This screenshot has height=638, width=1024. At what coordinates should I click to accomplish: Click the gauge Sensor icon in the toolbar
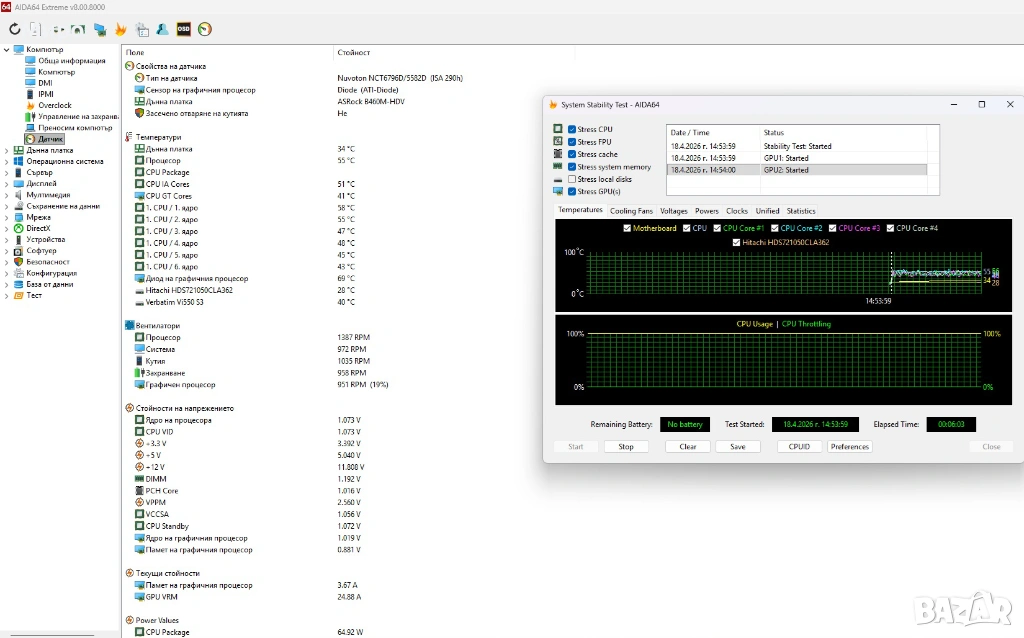point(205,30)
